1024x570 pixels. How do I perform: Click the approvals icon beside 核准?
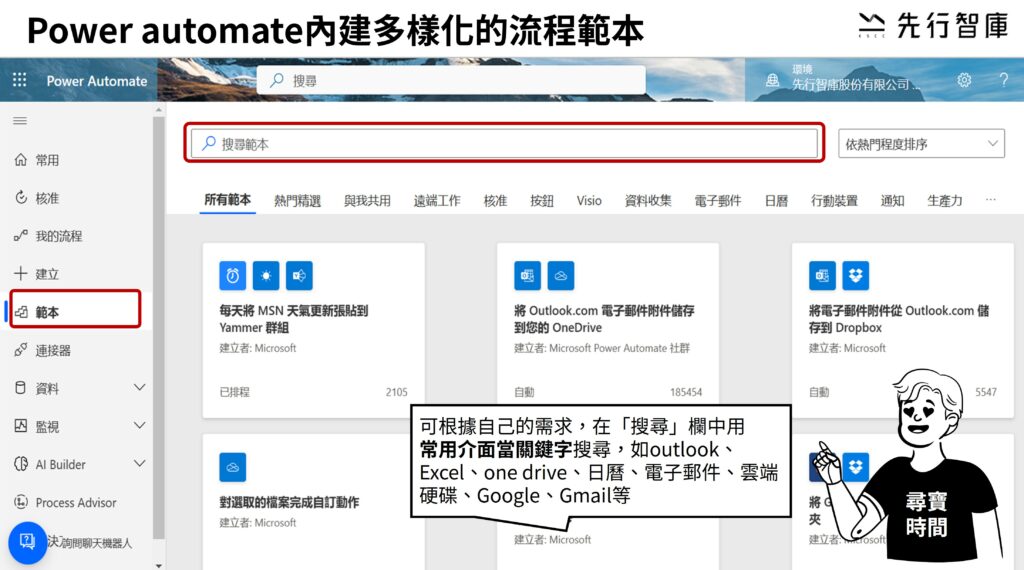coord(21,197)
